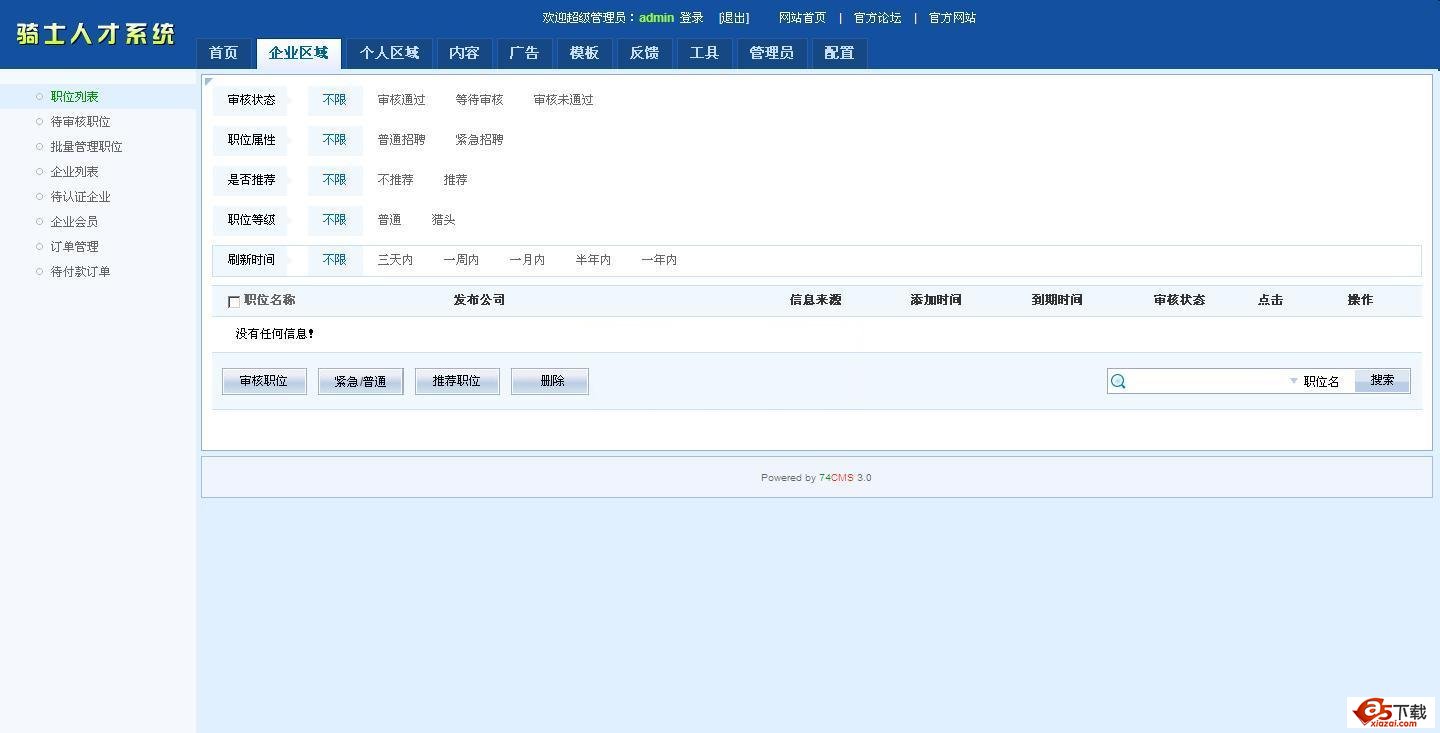Open 待审核职位 in the sidebar
Screen dimensions: 1440x733
point(80,122)
